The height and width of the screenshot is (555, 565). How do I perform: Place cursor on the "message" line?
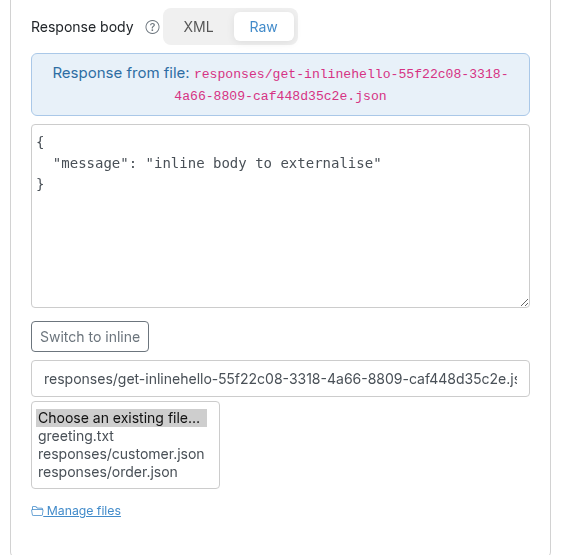click(217, 163)
